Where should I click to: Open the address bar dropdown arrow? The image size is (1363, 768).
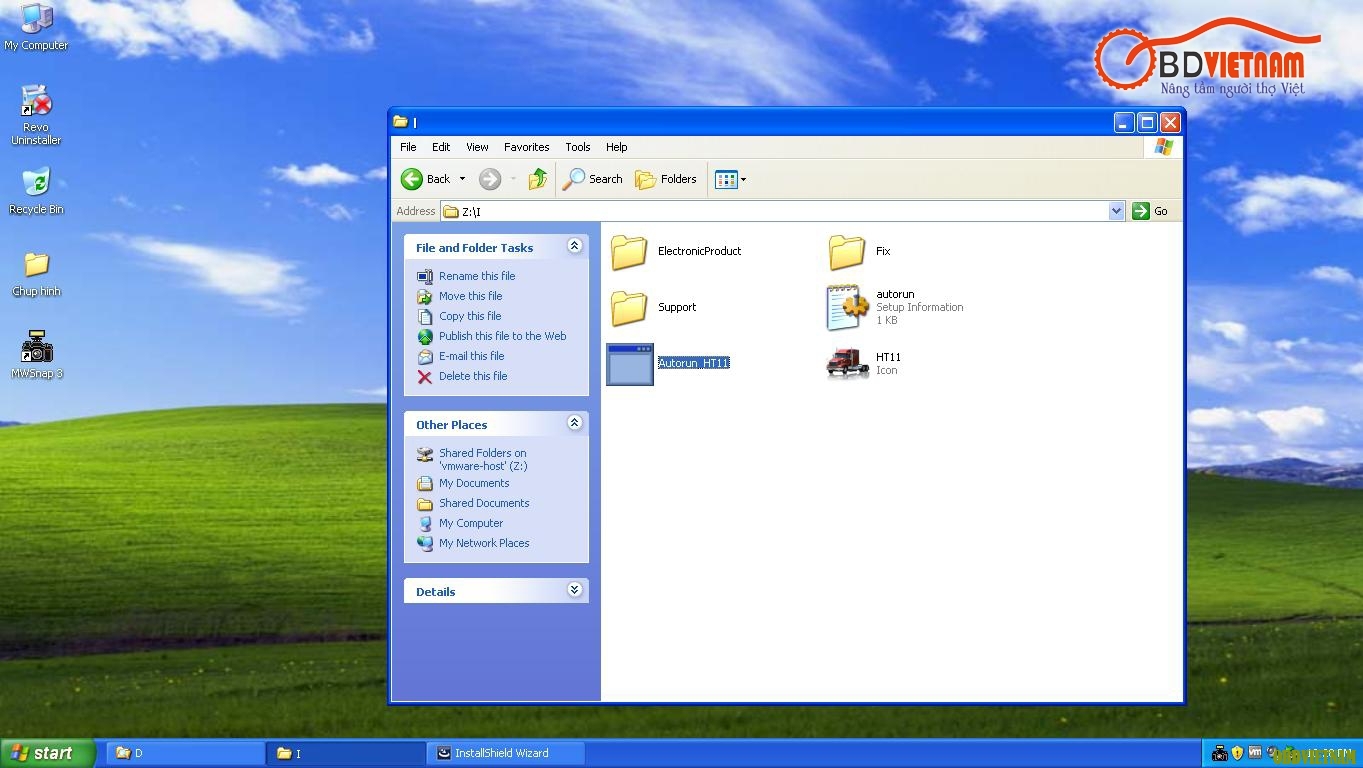(1116, 211)
